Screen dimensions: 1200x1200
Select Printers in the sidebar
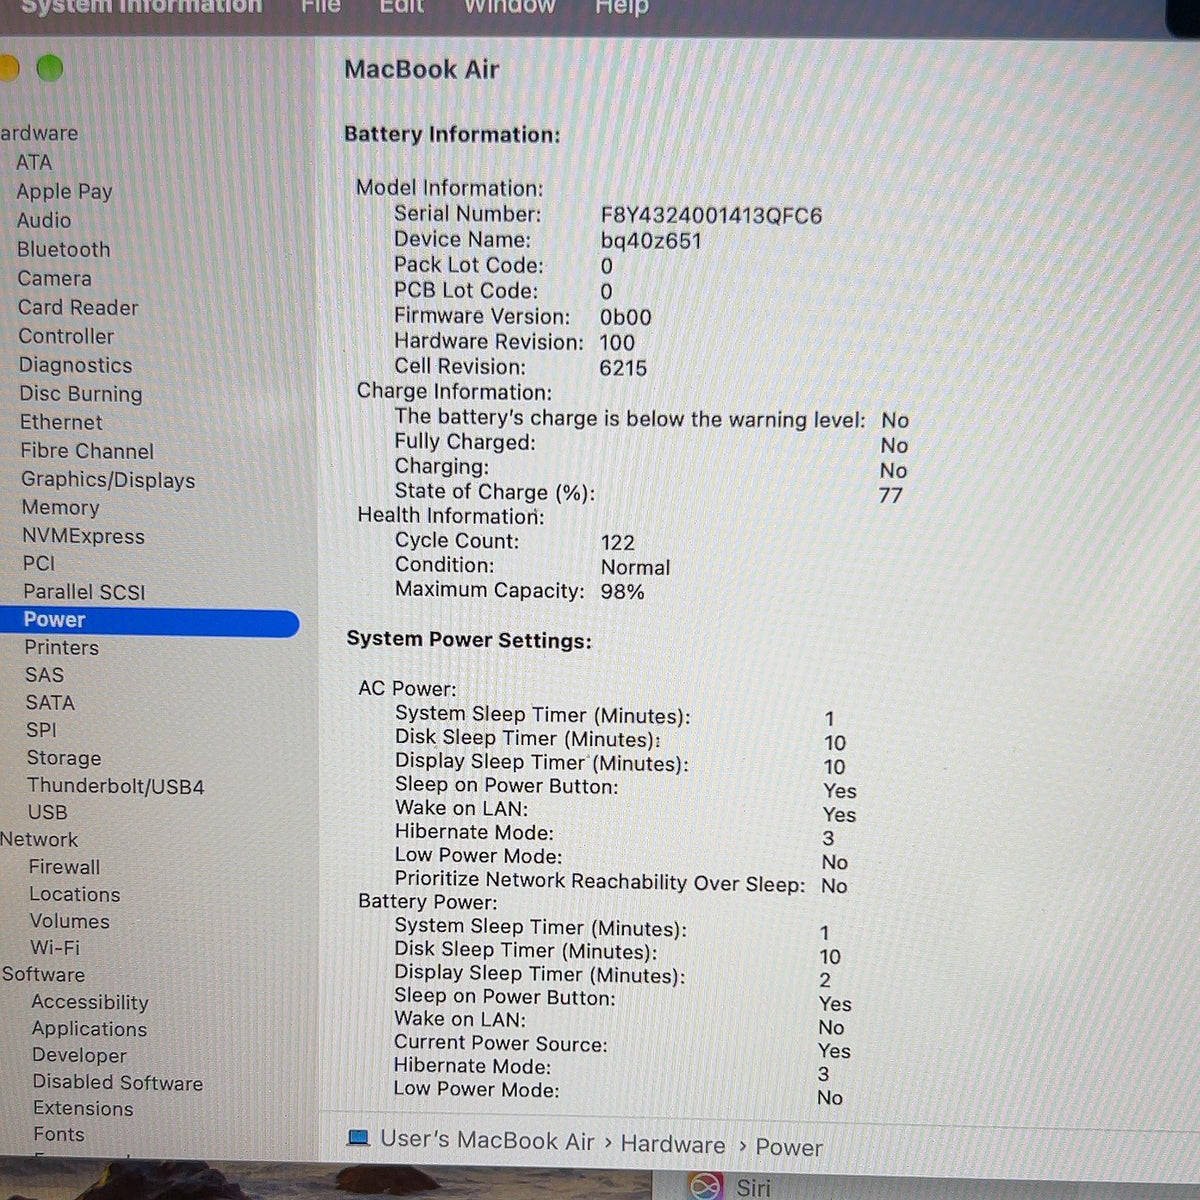62,647
